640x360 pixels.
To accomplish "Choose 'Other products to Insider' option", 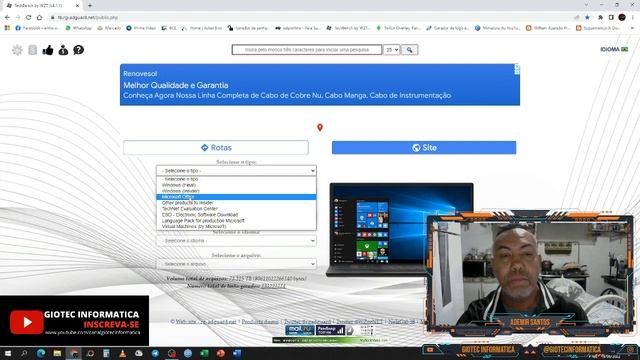I will tap(236, 203).
